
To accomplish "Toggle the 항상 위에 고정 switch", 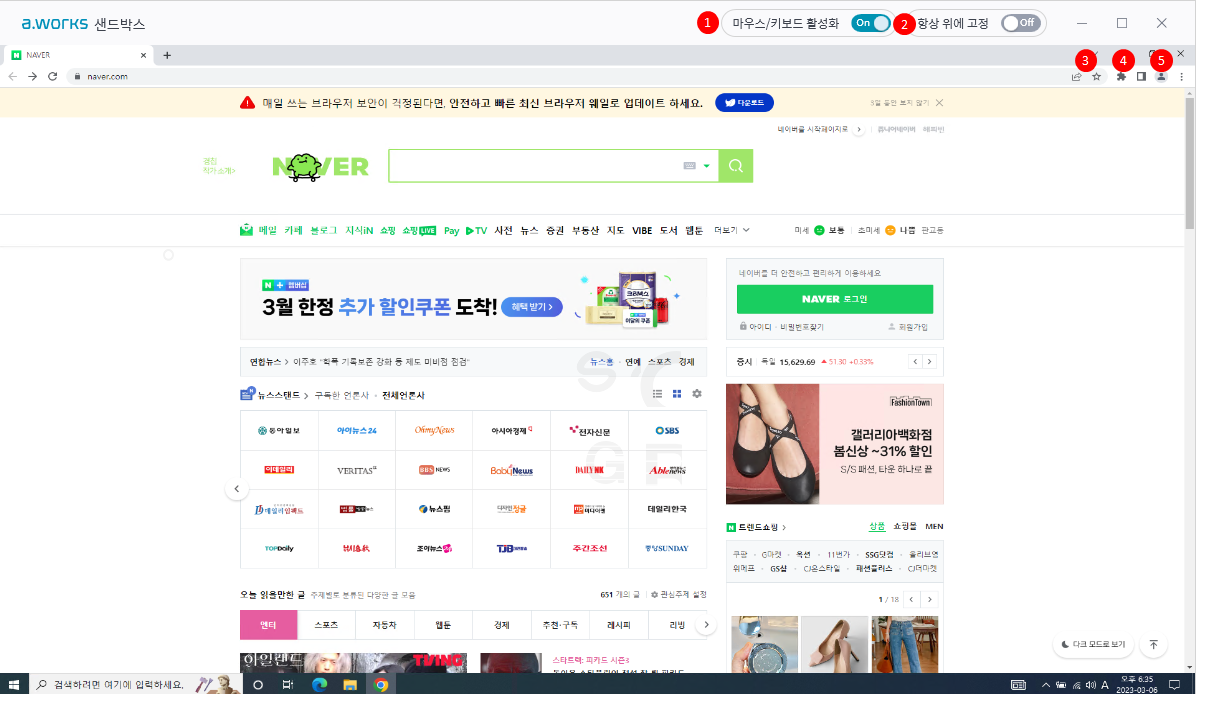I will [x=1021, y=23].
